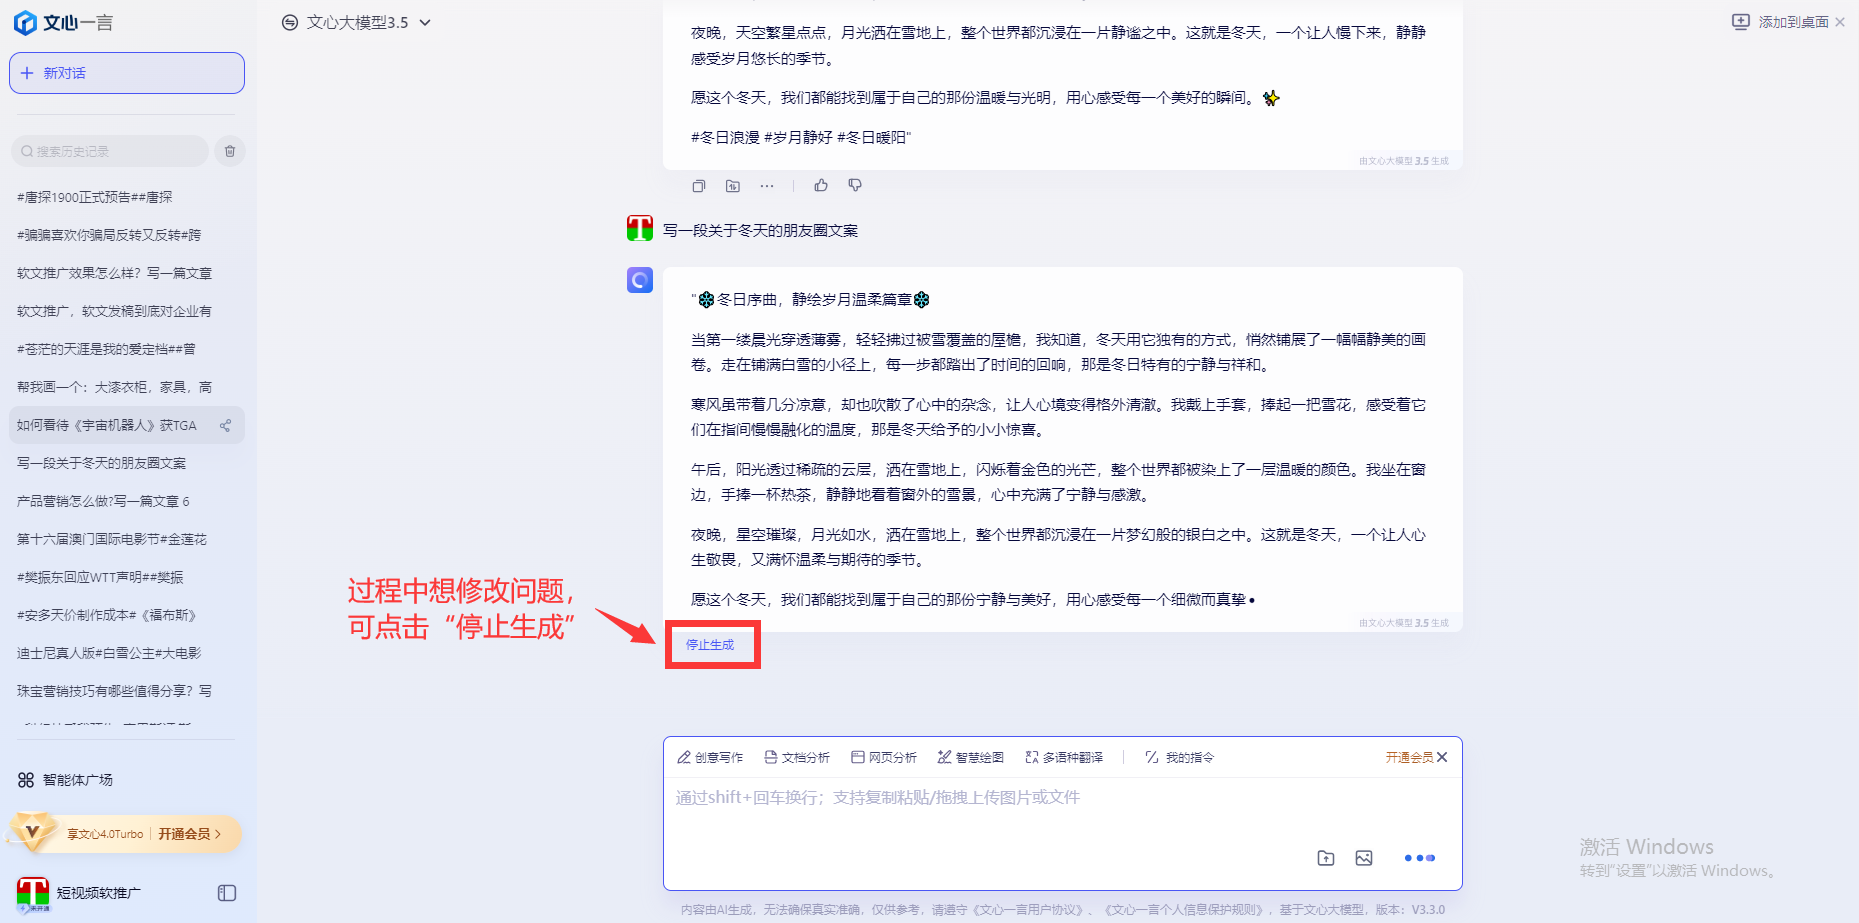Click 开通会员 link in input toolbar
The image size is (1859, 923).
1409,757
